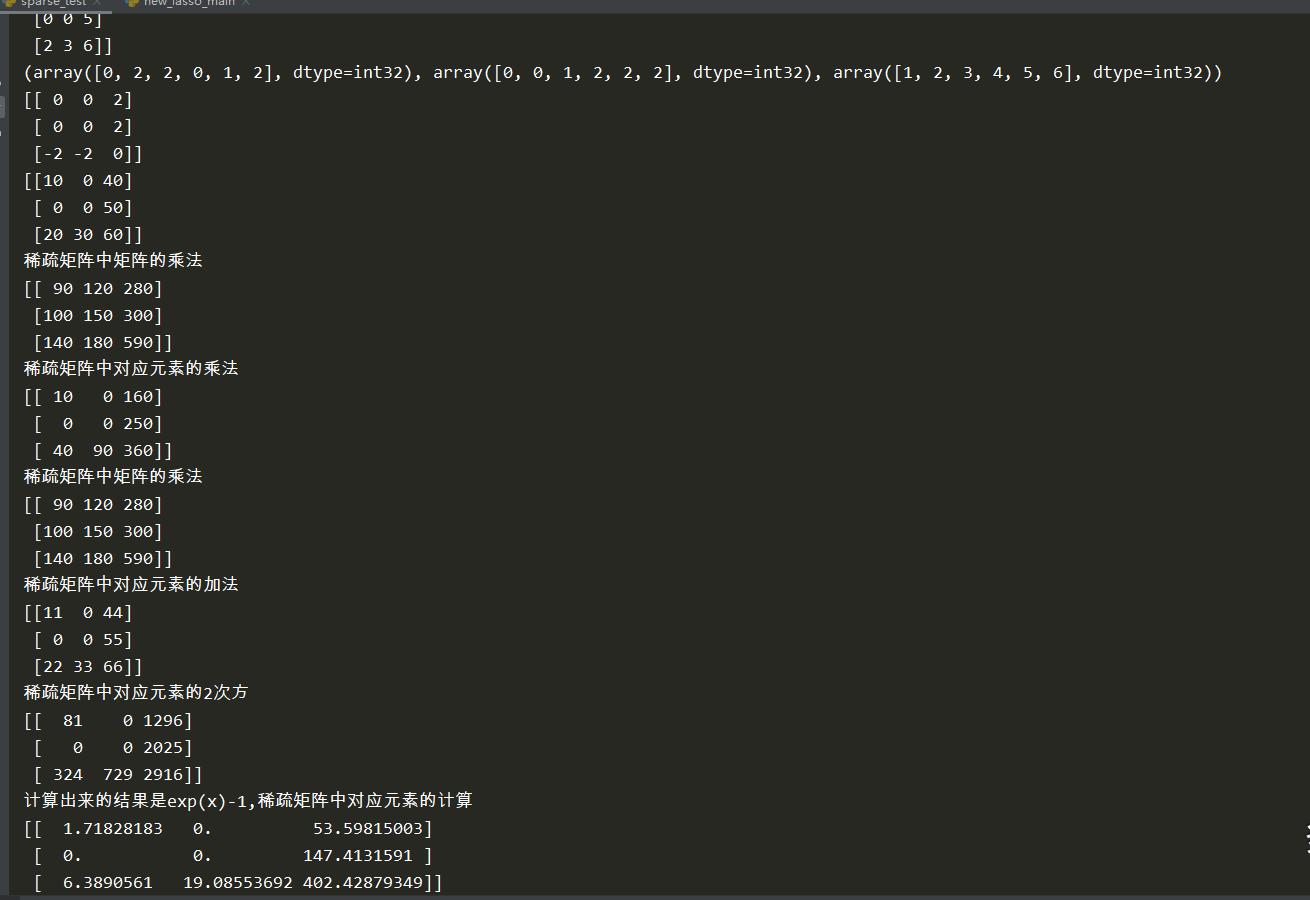Click the highlighted left gutter toolbar button
1310x900 pixels.
[x=2, y=105]
